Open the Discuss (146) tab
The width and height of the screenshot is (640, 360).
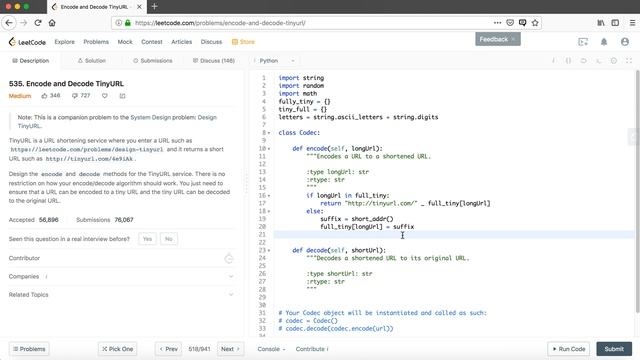(214, 60)
